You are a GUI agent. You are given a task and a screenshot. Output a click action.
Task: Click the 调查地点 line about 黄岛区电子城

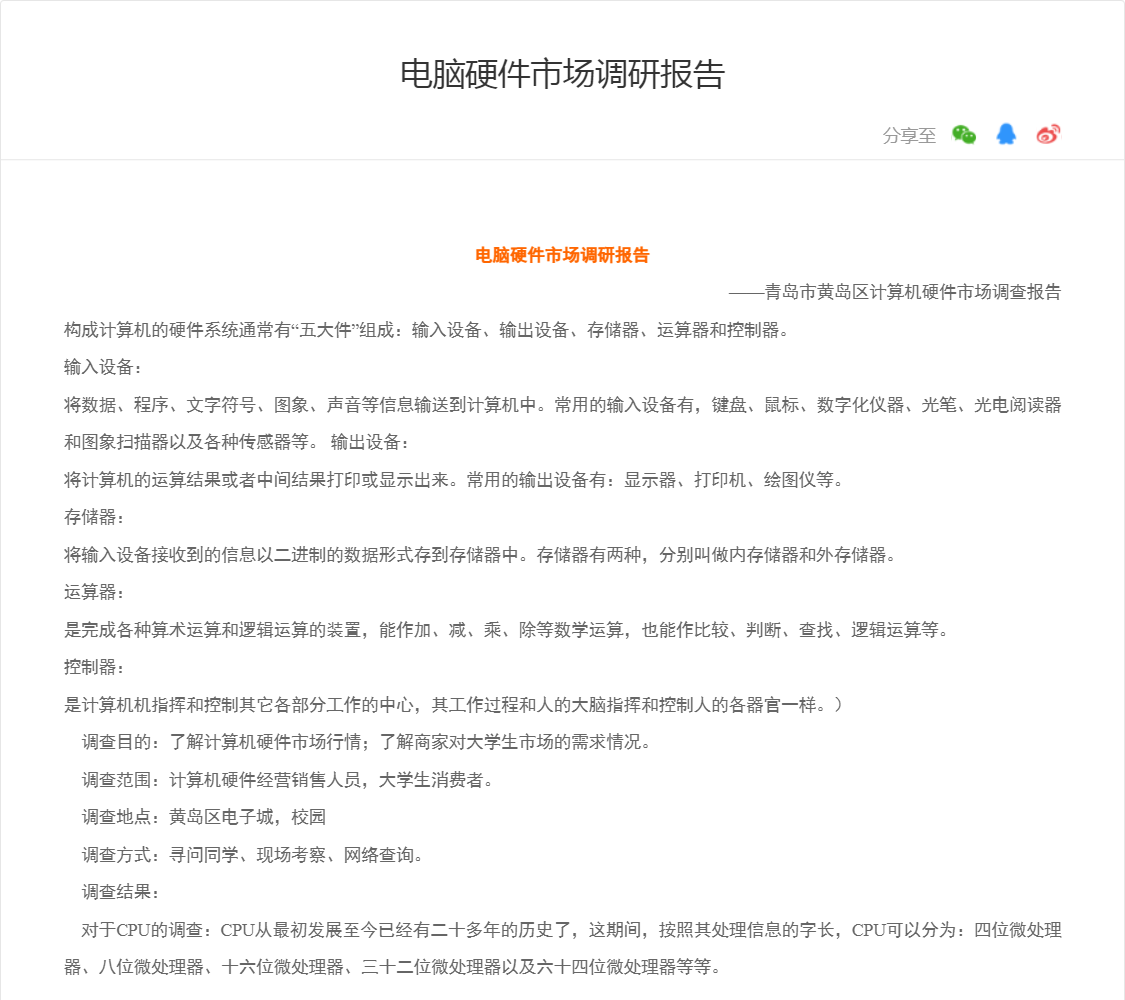(x=204, y=818)
